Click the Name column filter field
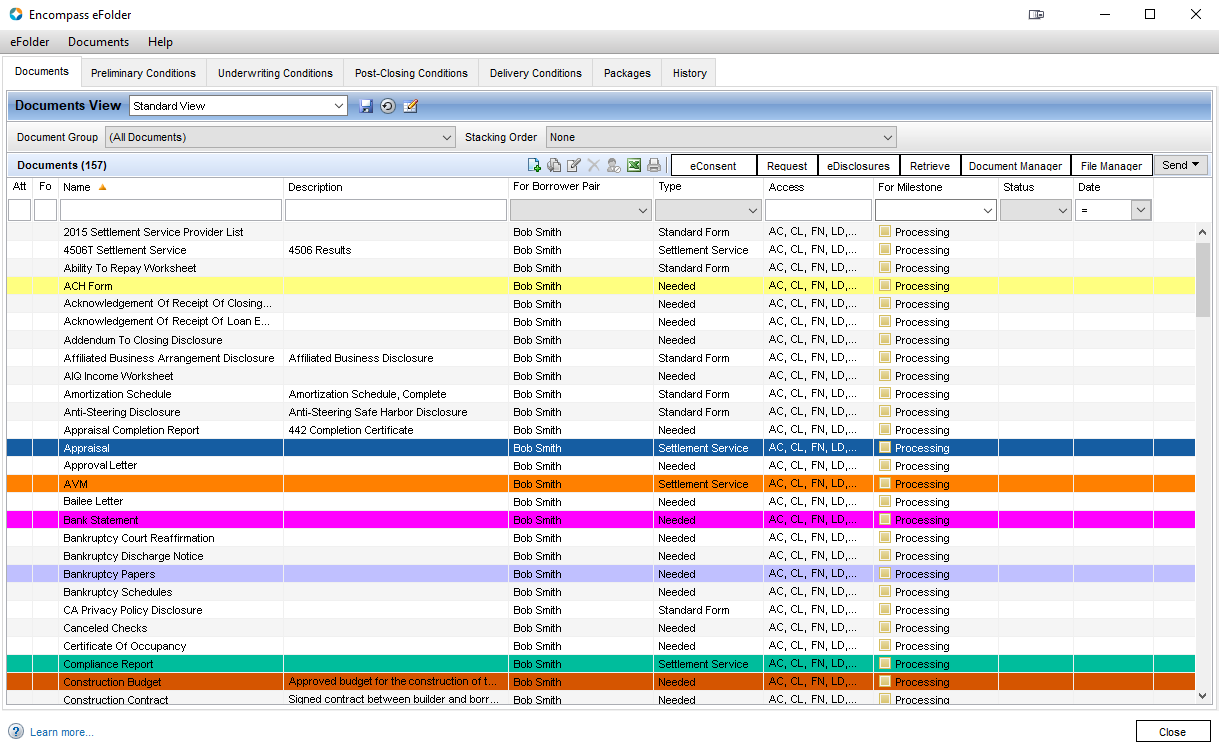The image size is (1219, 751). [171, 210]
